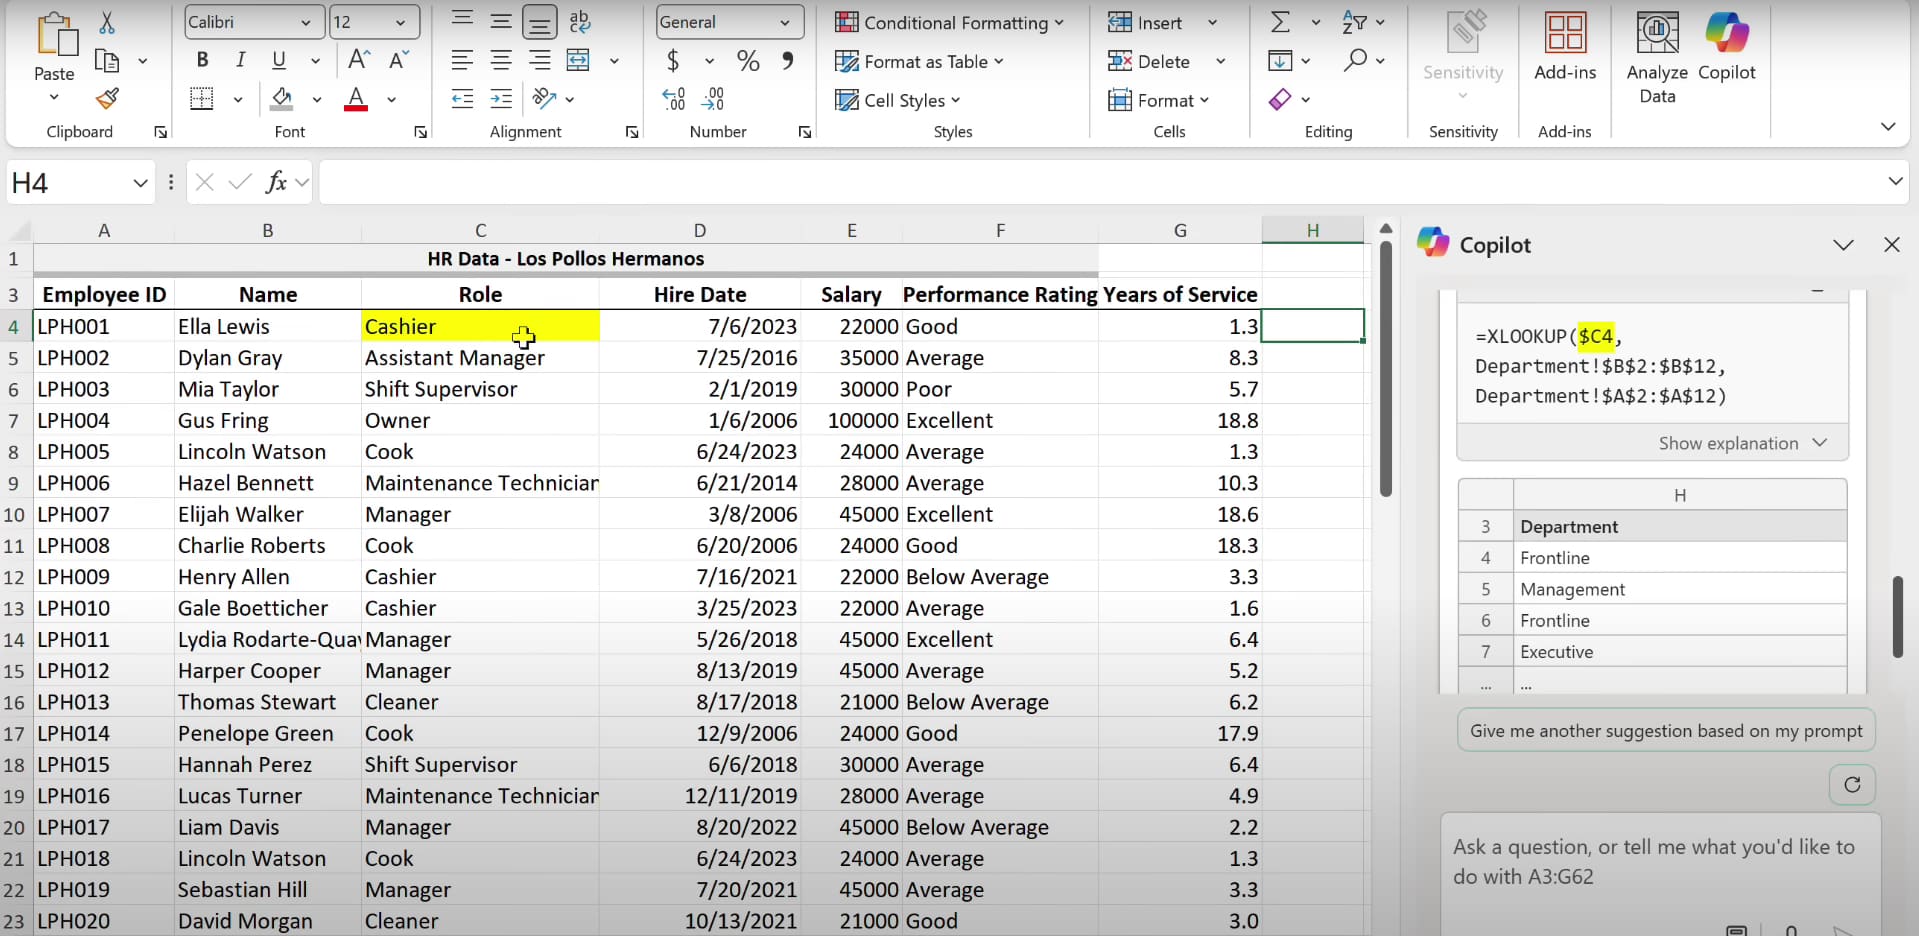Decrease indent

[462, 99]
